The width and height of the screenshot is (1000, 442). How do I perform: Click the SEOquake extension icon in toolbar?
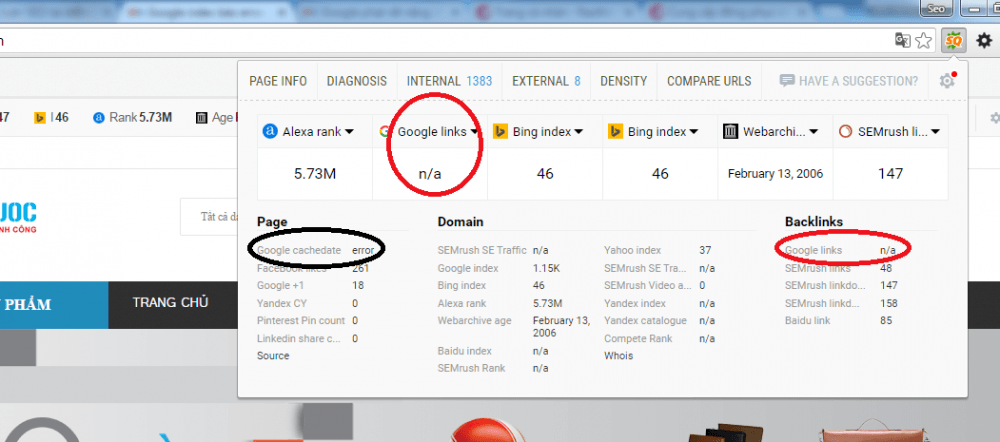[953, 41]
